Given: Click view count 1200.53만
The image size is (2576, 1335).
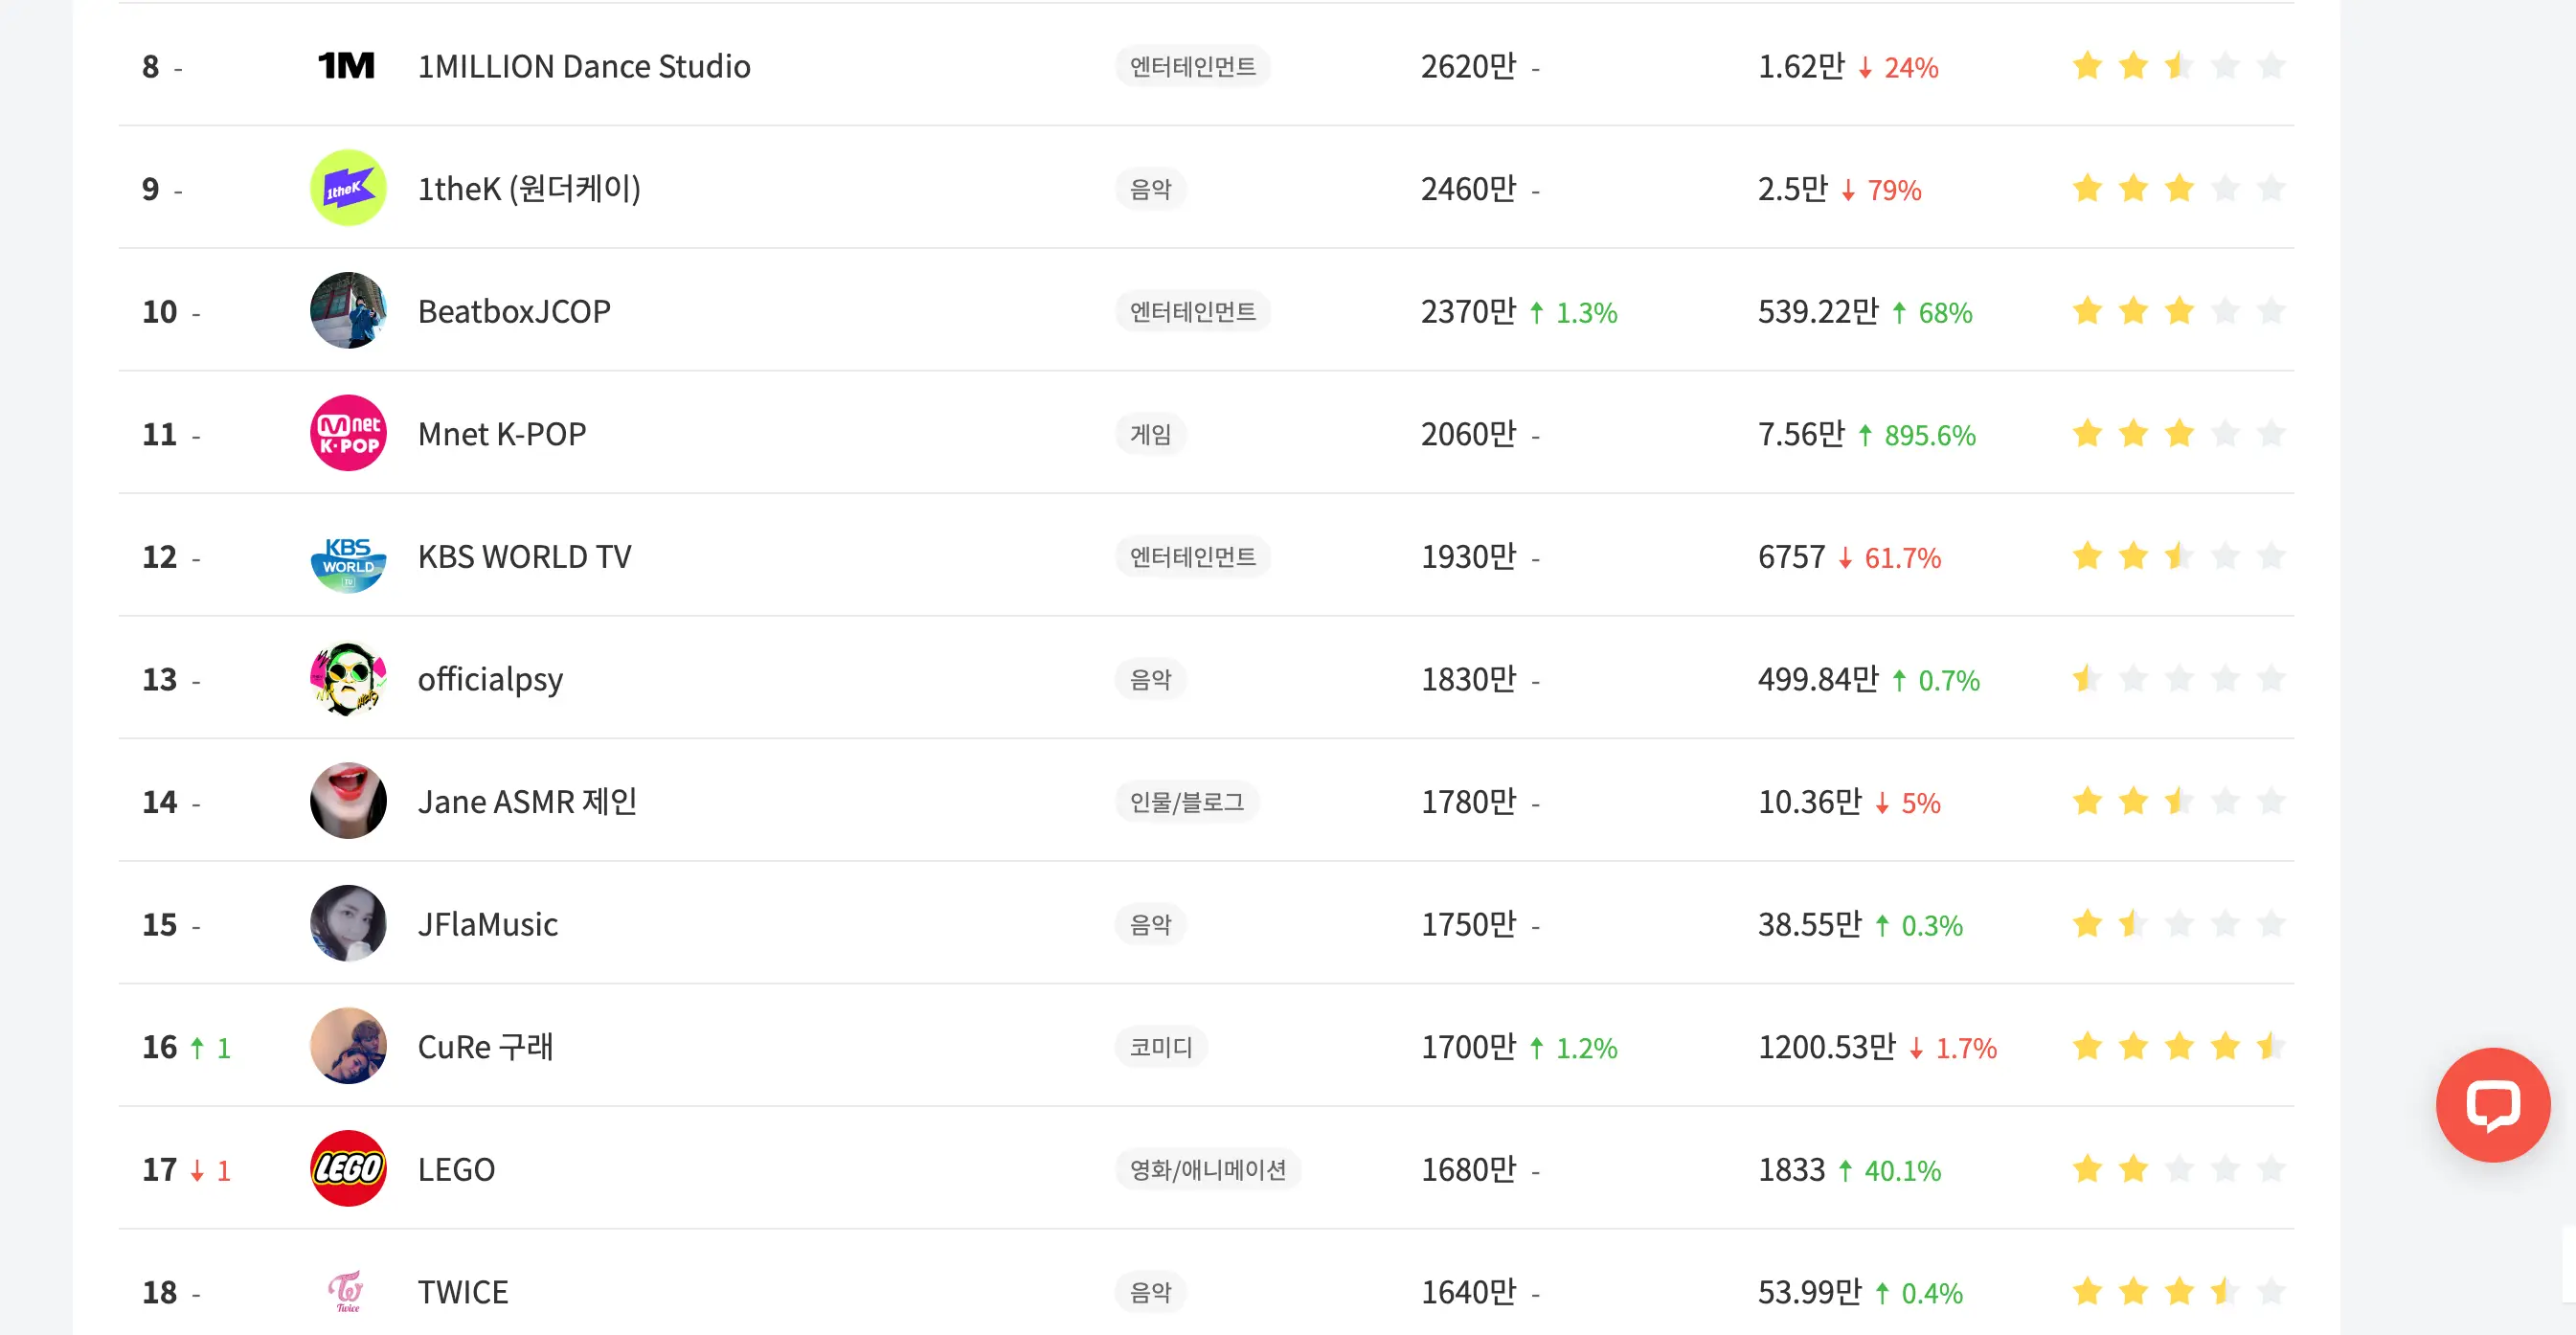Looking at the screenshot, I should click(1827, 1046).
